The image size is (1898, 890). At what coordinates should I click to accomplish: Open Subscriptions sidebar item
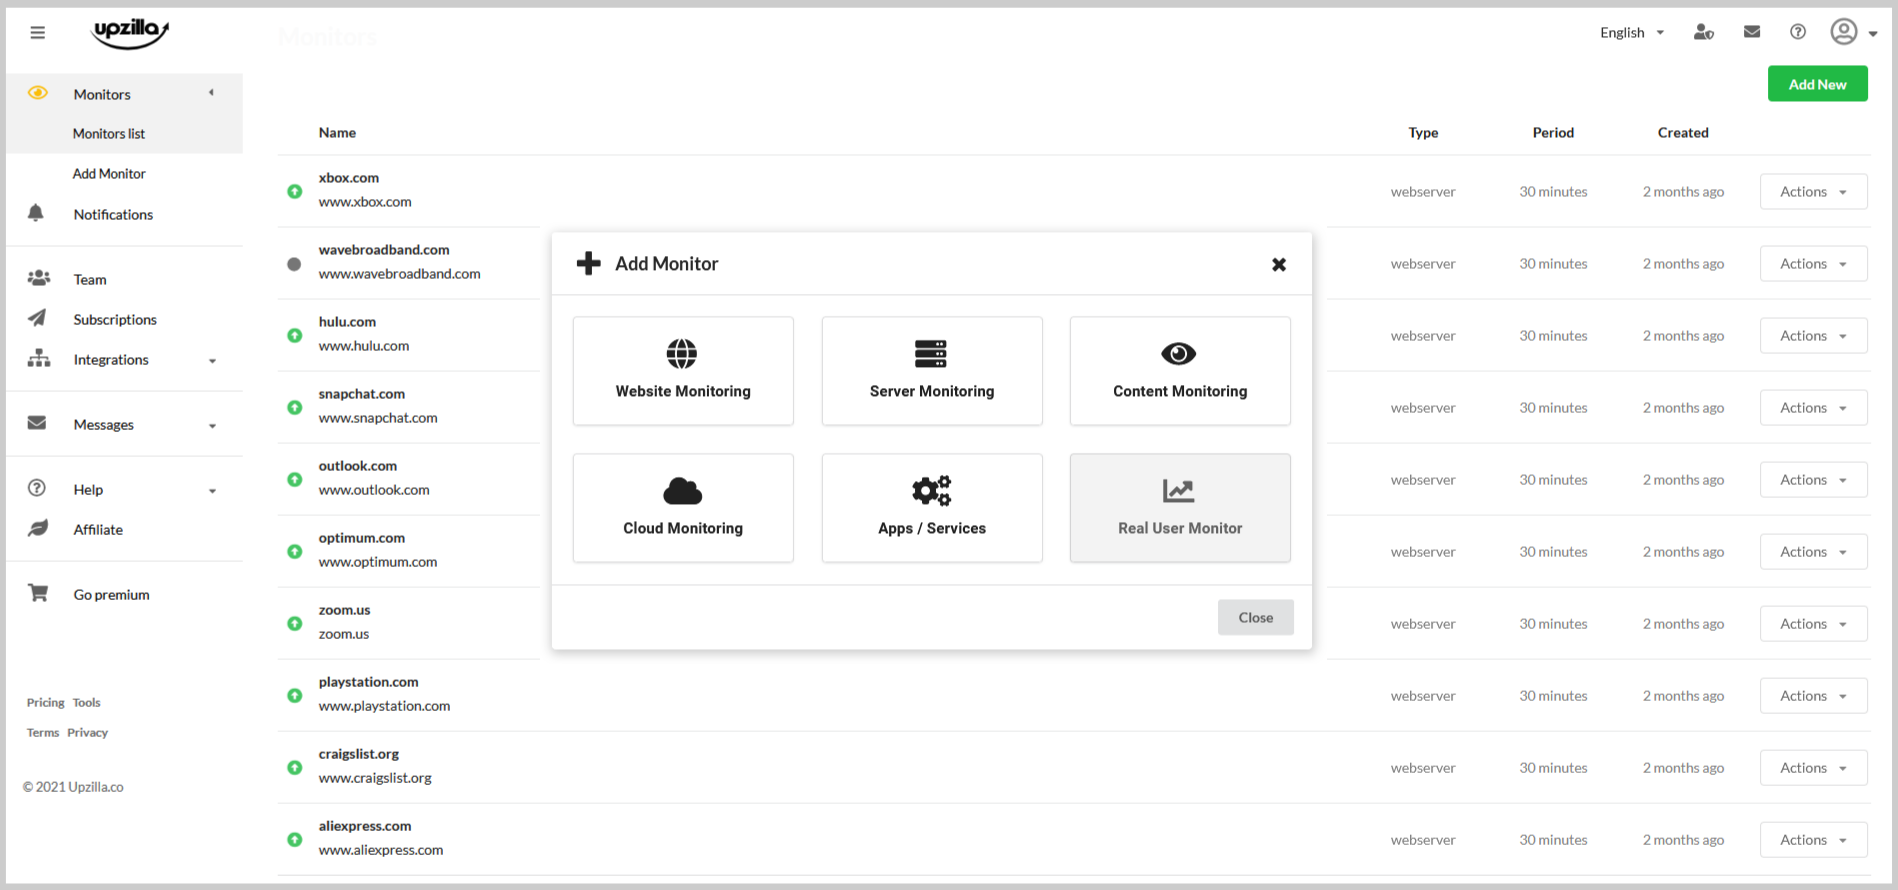(115, 319)
